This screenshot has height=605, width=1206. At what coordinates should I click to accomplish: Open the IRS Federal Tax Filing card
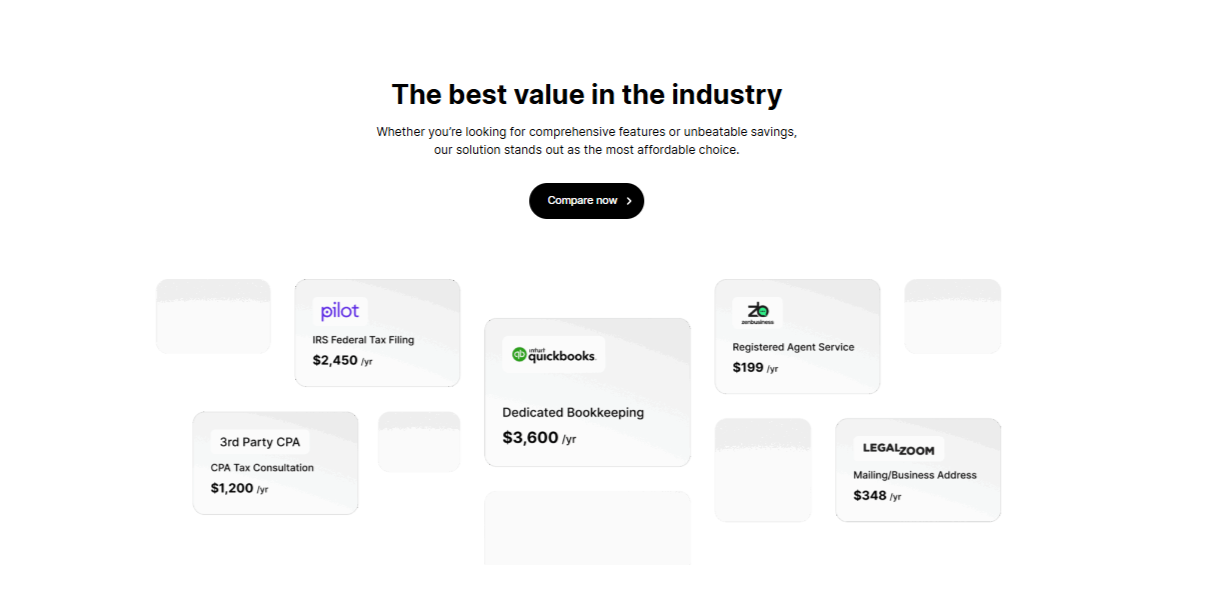coord(377,333)
